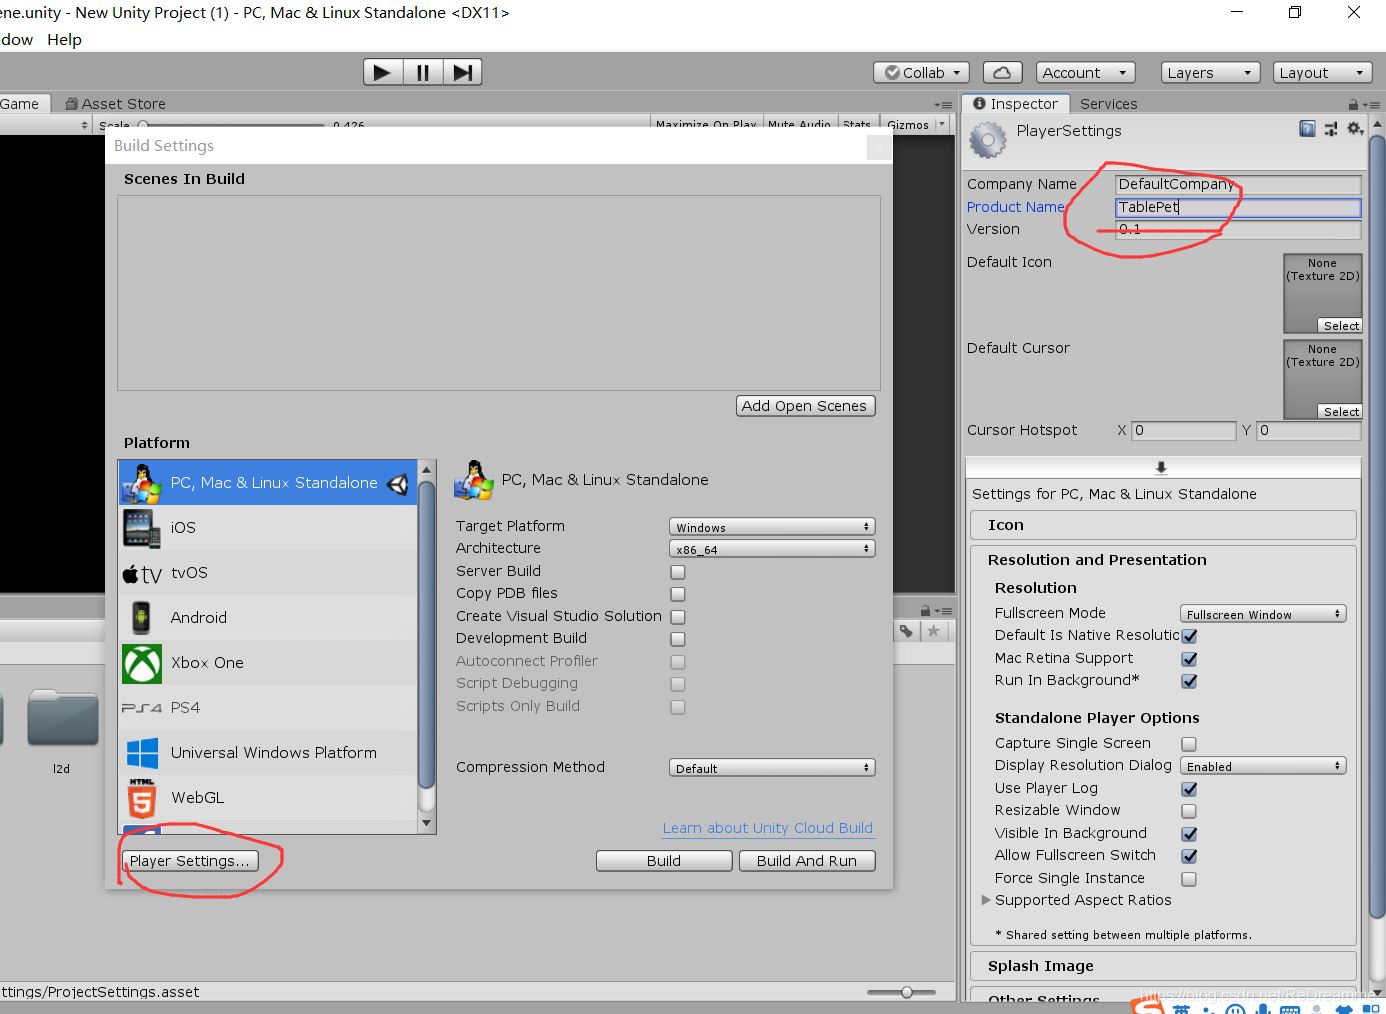The image size is (1386, 1014).
Task: Open the Help menu
Action: (x=64, y=40)
